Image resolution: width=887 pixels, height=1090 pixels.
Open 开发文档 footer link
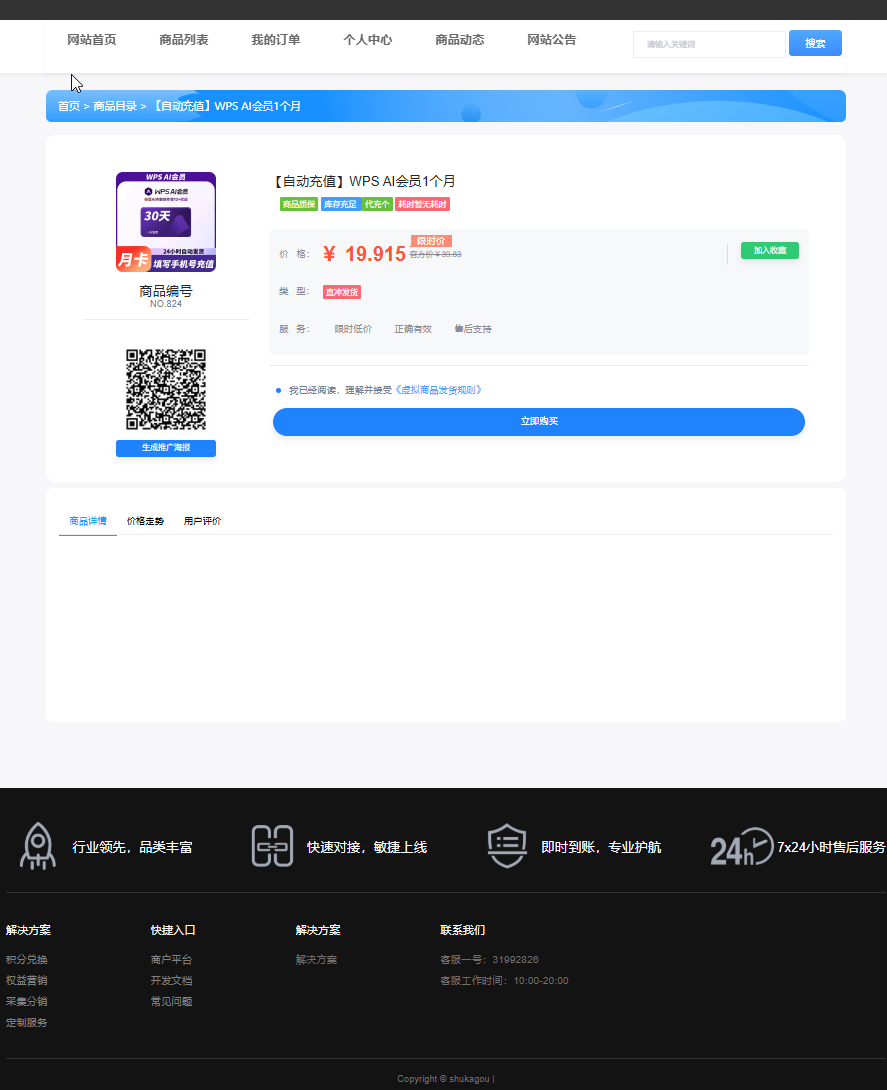[172, 980]
